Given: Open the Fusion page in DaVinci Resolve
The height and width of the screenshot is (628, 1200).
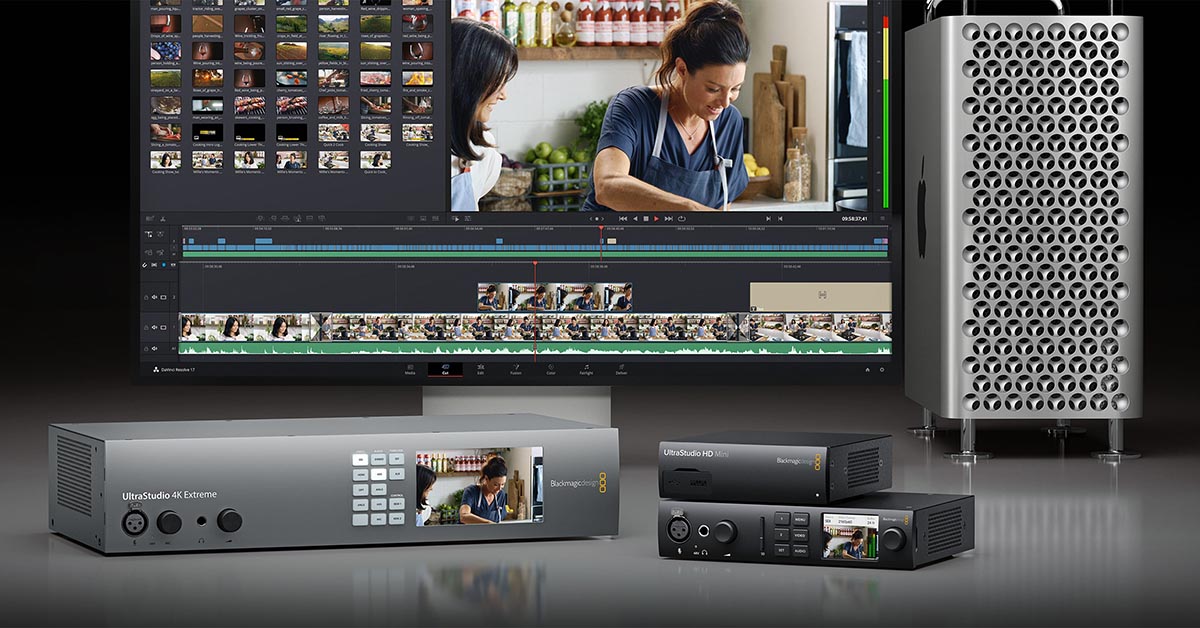Looking at the screenshot, I should [x=517, y=372].
